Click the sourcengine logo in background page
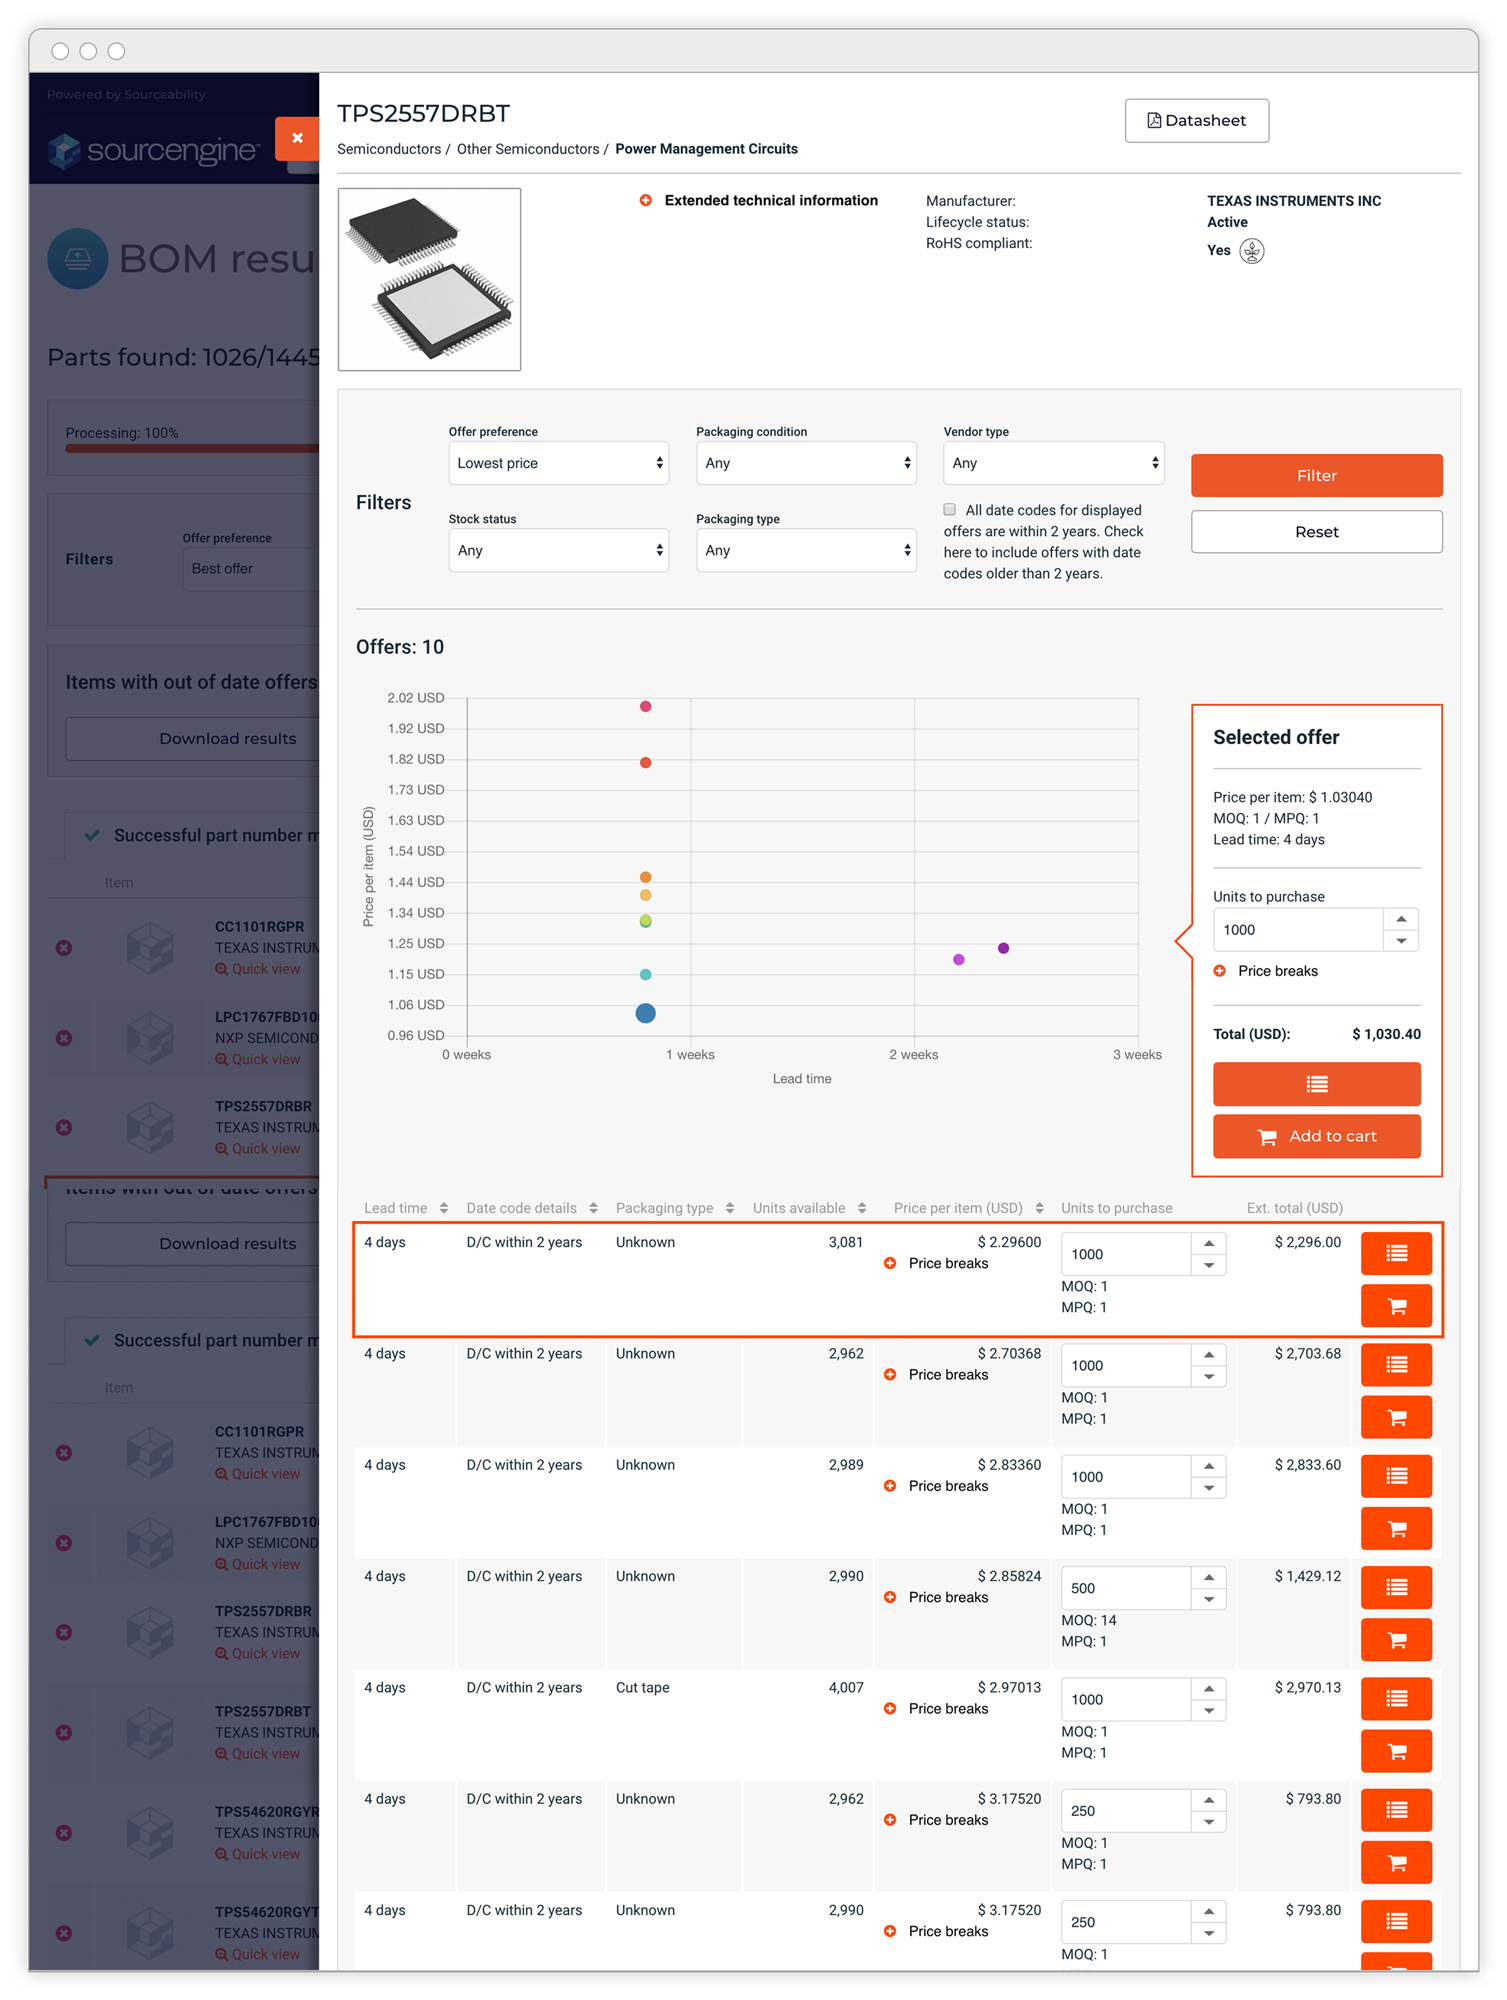The height and width of the screenshot is (2000, 1507). [x=153, y=150]
